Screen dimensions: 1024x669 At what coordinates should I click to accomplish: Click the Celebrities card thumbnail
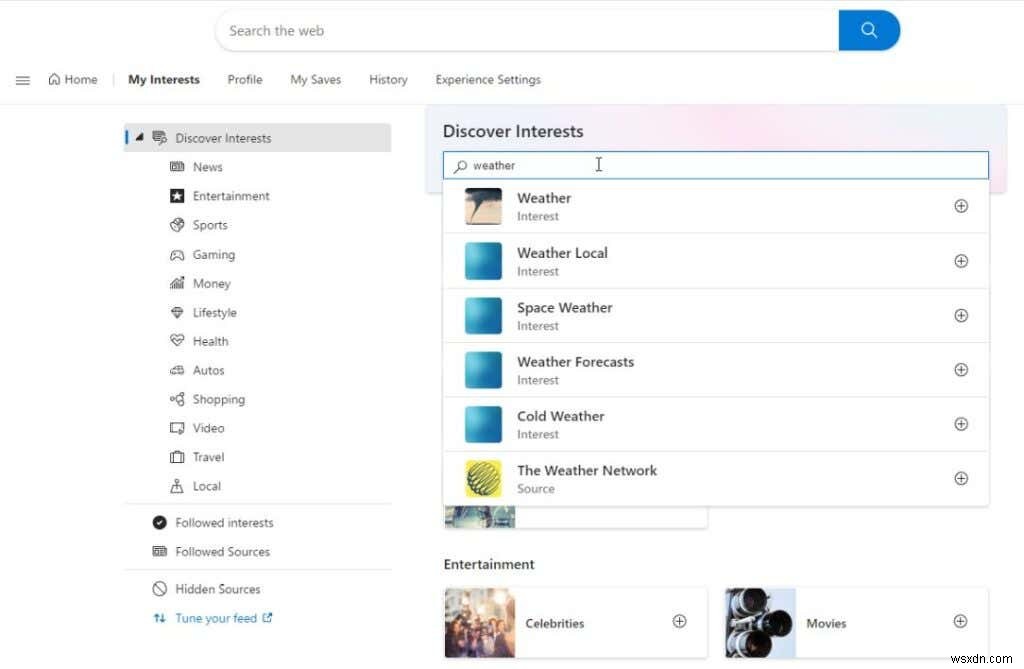(480, 623)
